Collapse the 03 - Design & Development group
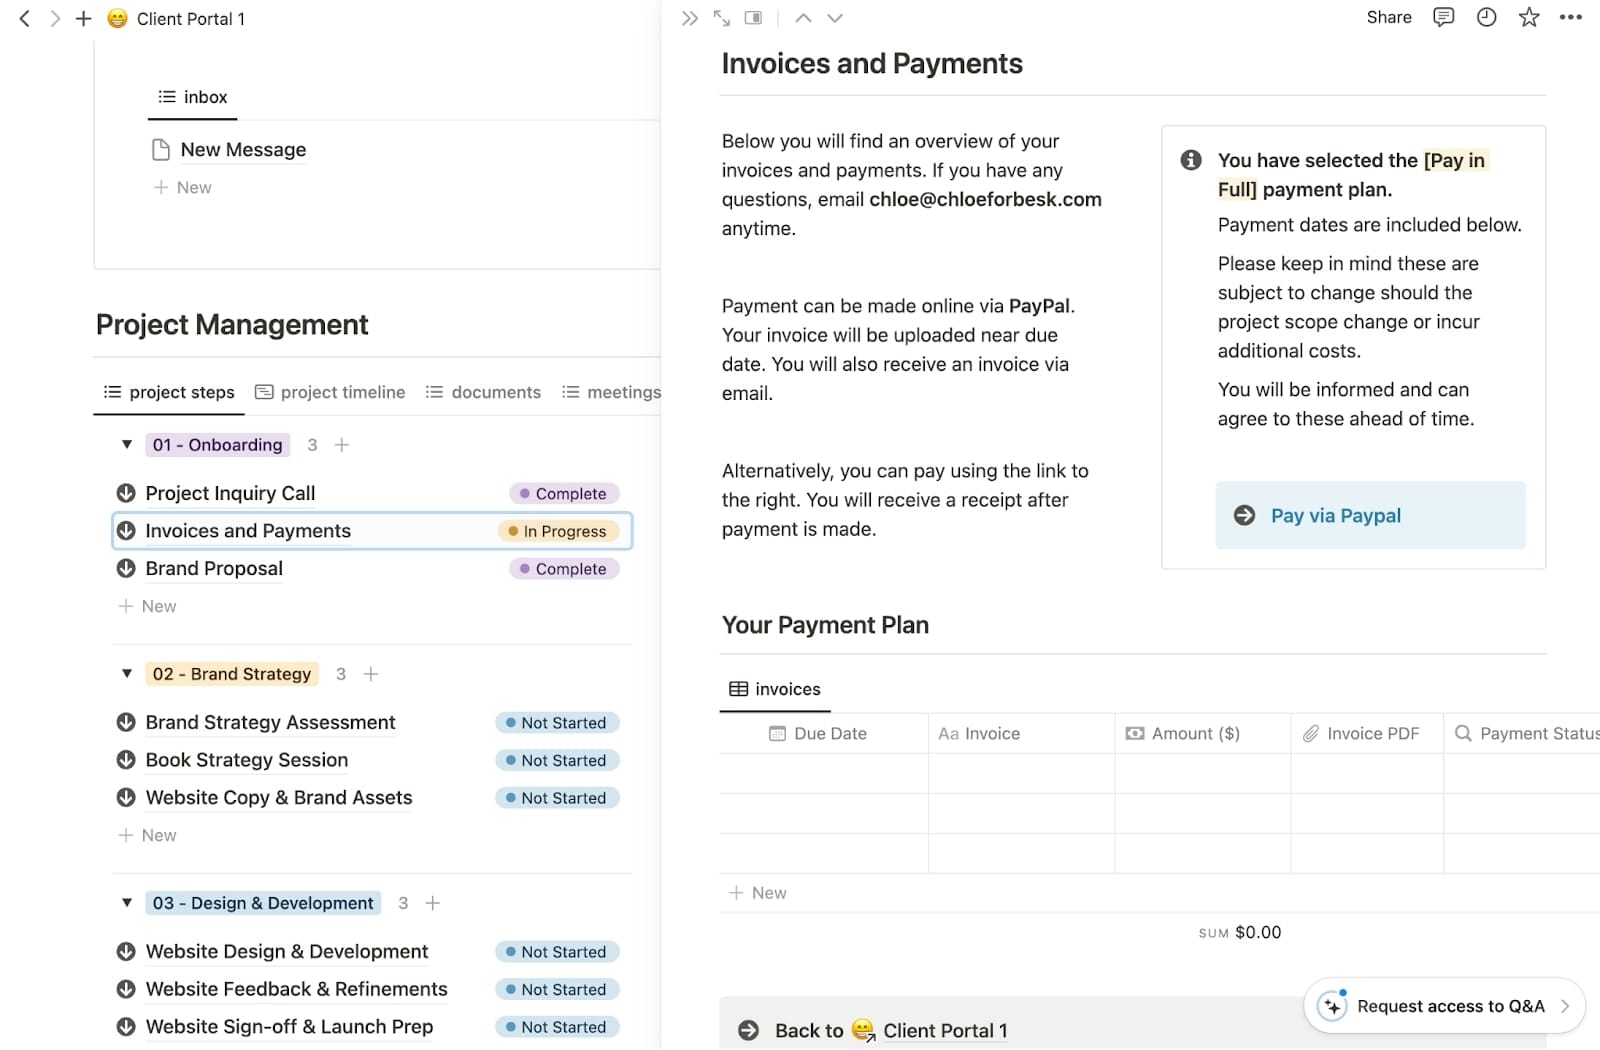1600x1050 pixels. tap(127, 902)
